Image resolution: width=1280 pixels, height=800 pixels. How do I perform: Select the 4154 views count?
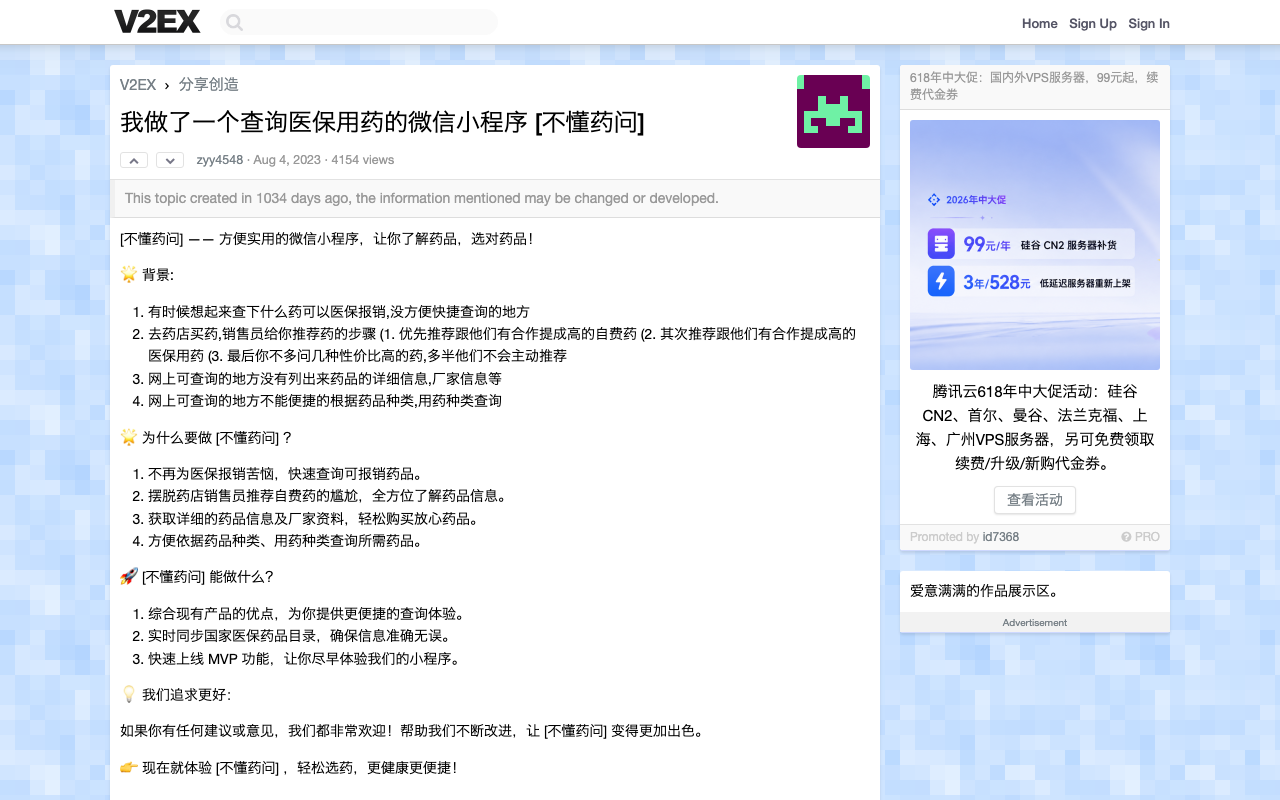click(x=362, y=160)
